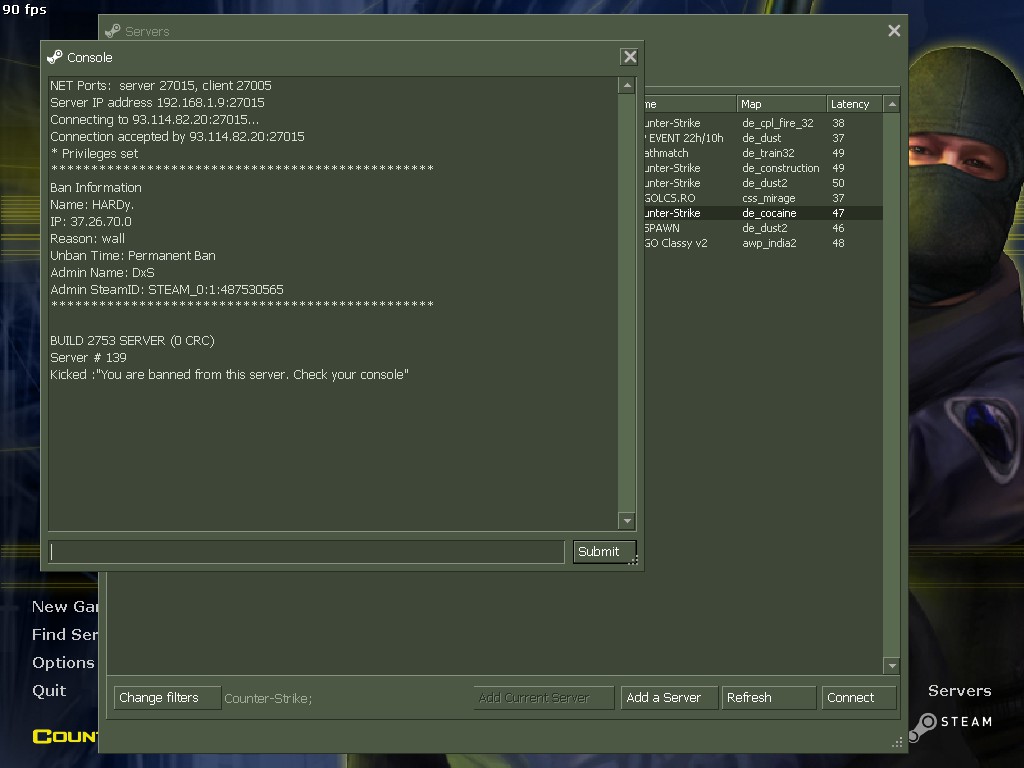Close the Servers window
Viewport: 1024px width, 768px height.
[894, 31]
